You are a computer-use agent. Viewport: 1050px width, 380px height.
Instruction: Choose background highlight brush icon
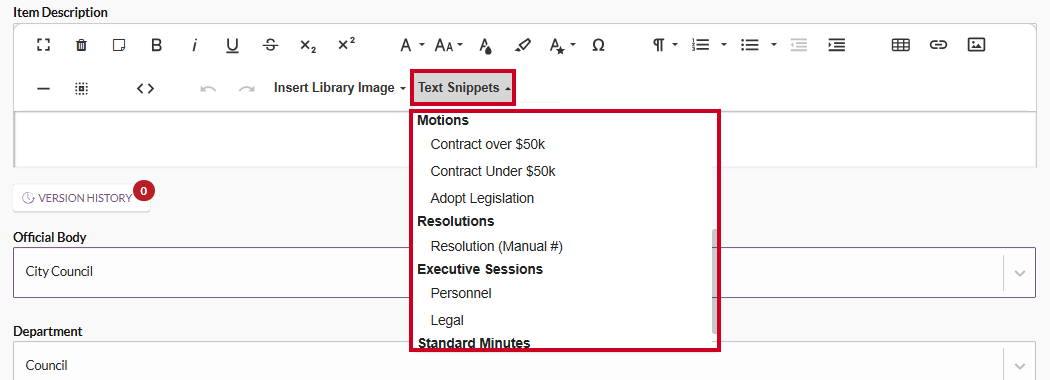tap(522, 45)
